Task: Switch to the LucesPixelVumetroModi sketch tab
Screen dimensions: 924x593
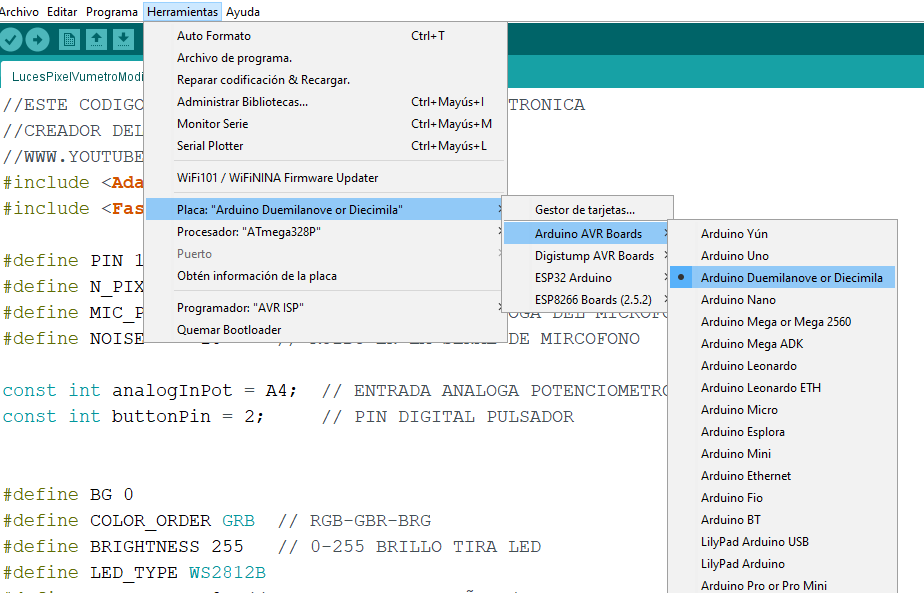Action: click(x=74, y=77)
